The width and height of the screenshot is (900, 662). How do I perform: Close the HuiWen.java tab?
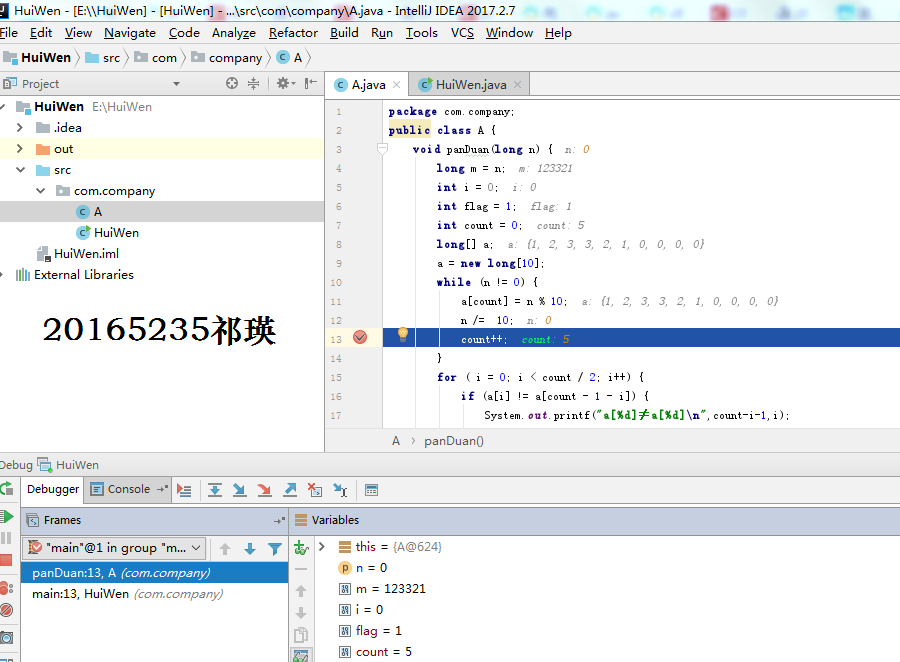pos(518,85)
